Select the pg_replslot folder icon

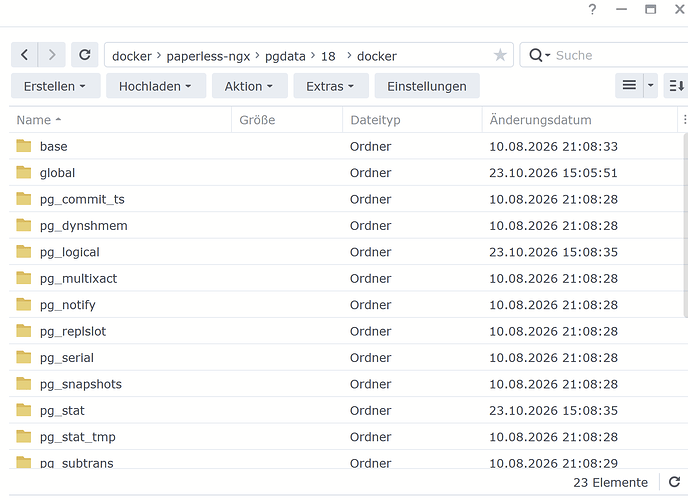click(24, 331)
